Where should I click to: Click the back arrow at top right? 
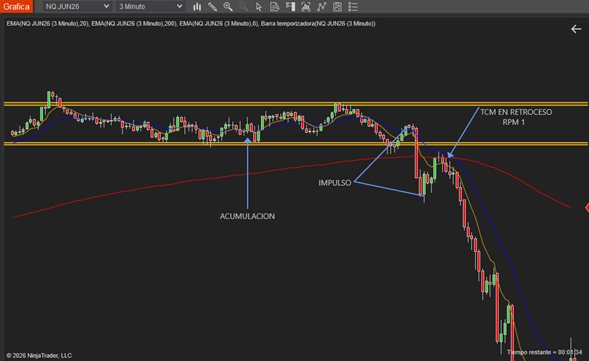(x=576, y=29)
